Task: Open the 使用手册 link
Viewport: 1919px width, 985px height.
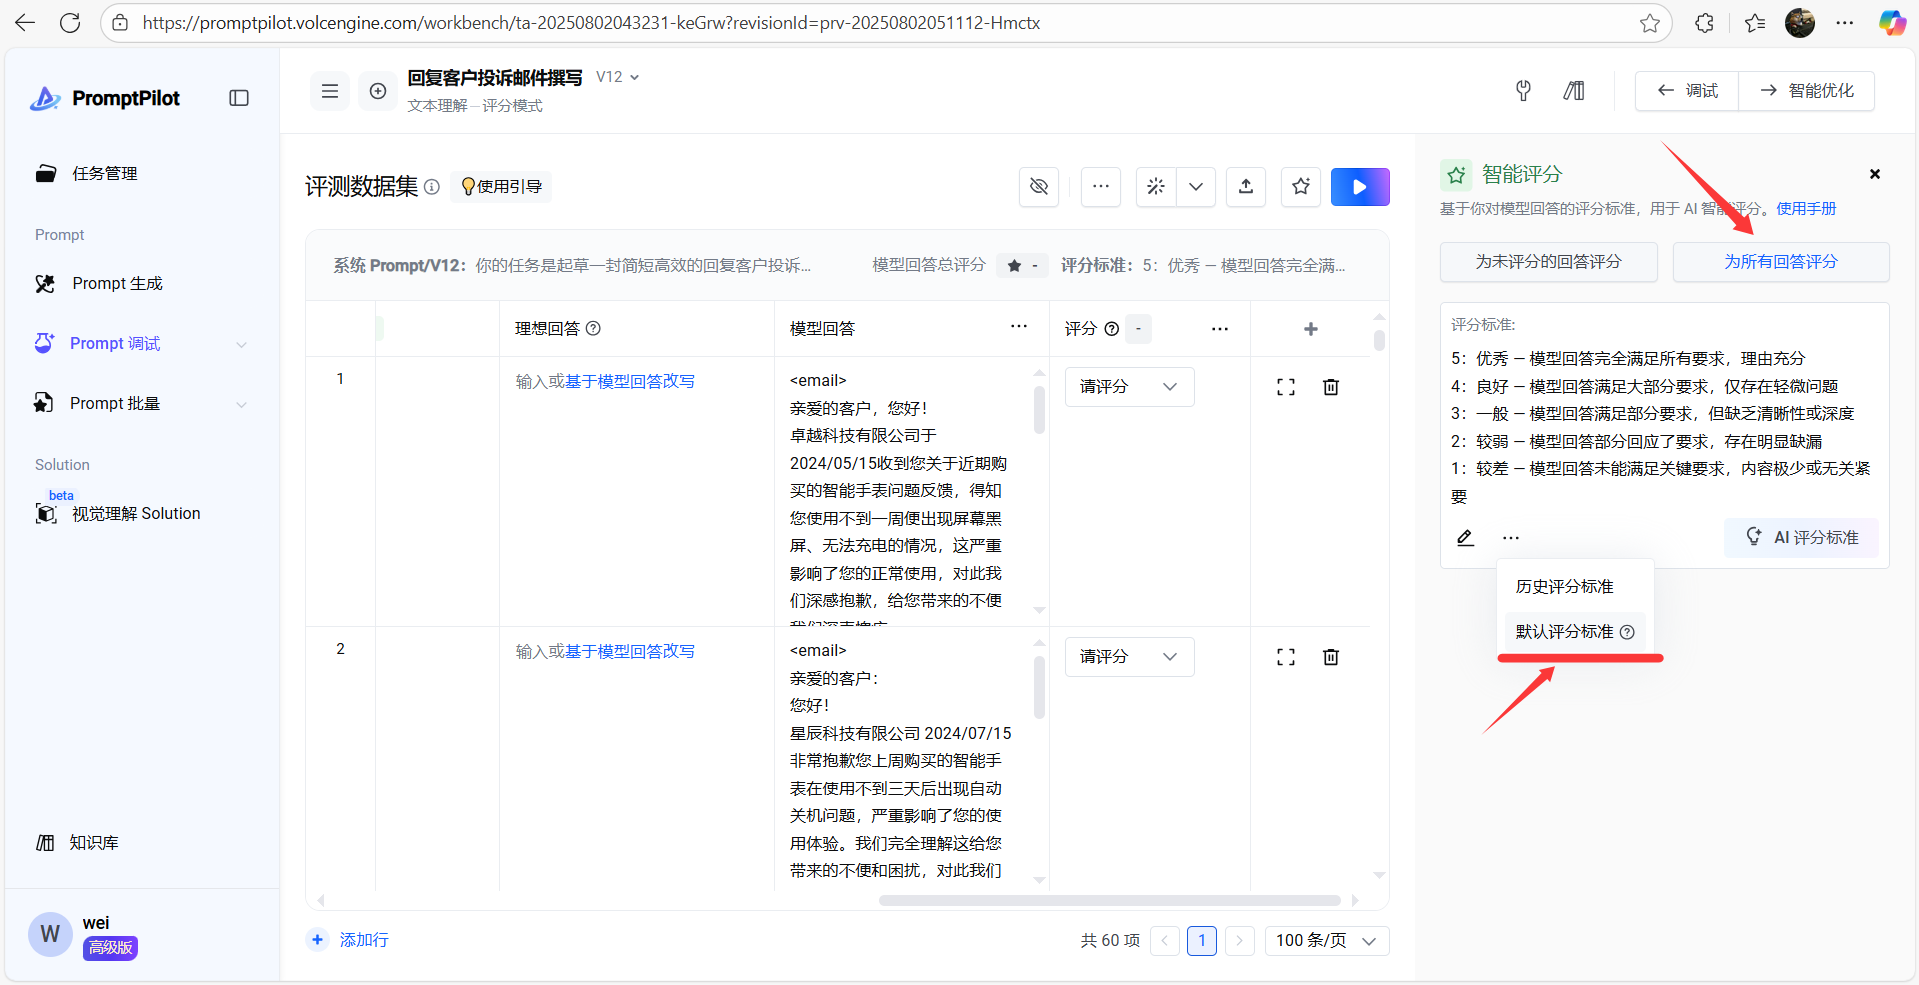Action: click(x=1806, y=209)
